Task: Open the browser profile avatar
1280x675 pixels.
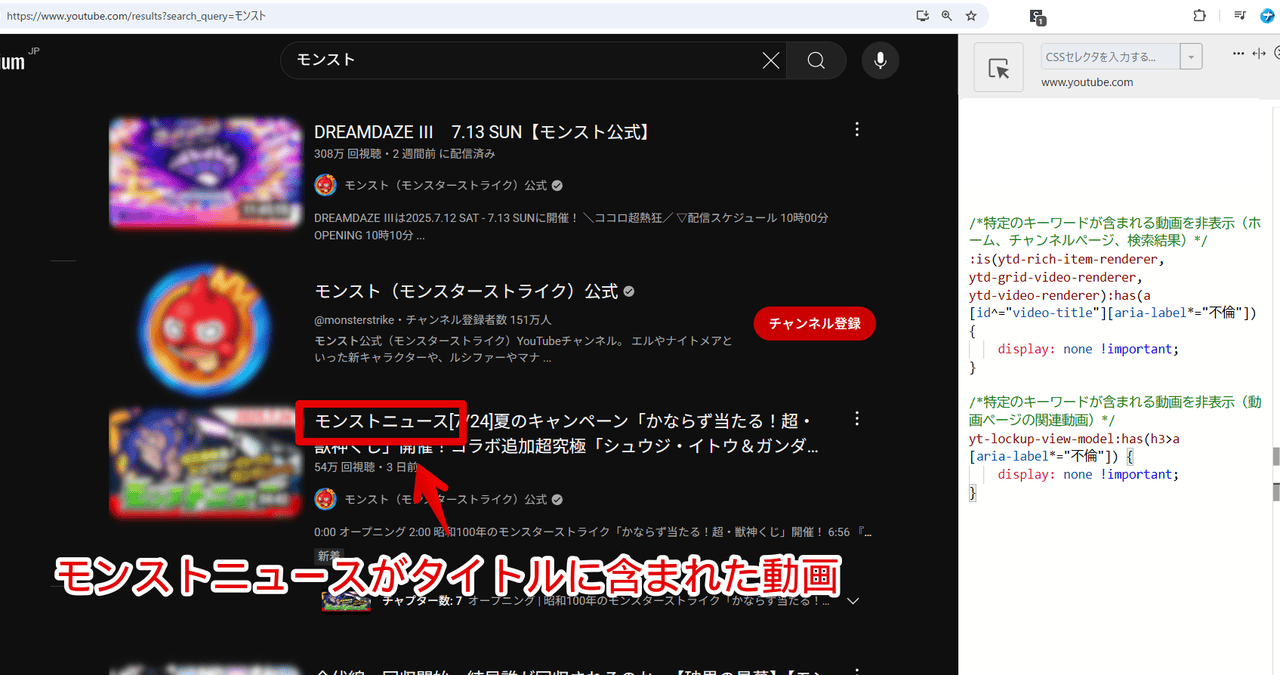Action: 1268,16
